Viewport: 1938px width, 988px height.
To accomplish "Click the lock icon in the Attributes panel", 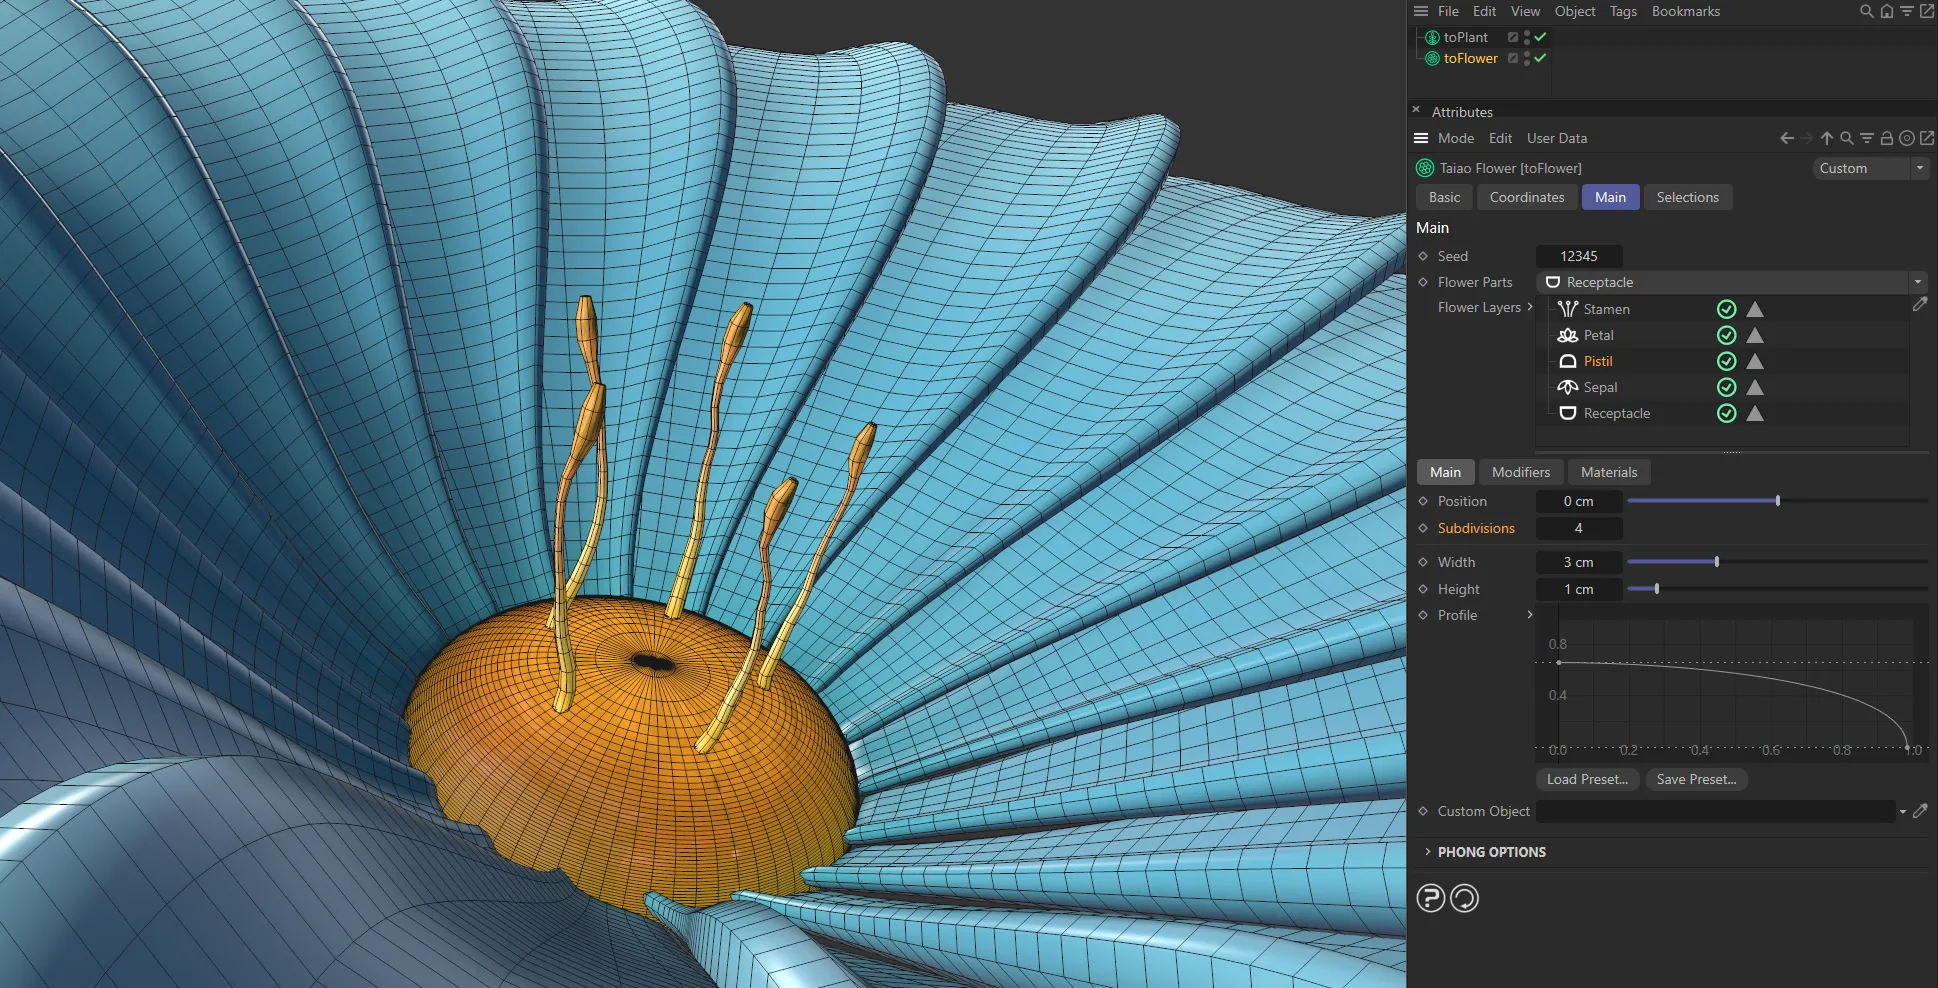I will click(x=1886, y=138).
